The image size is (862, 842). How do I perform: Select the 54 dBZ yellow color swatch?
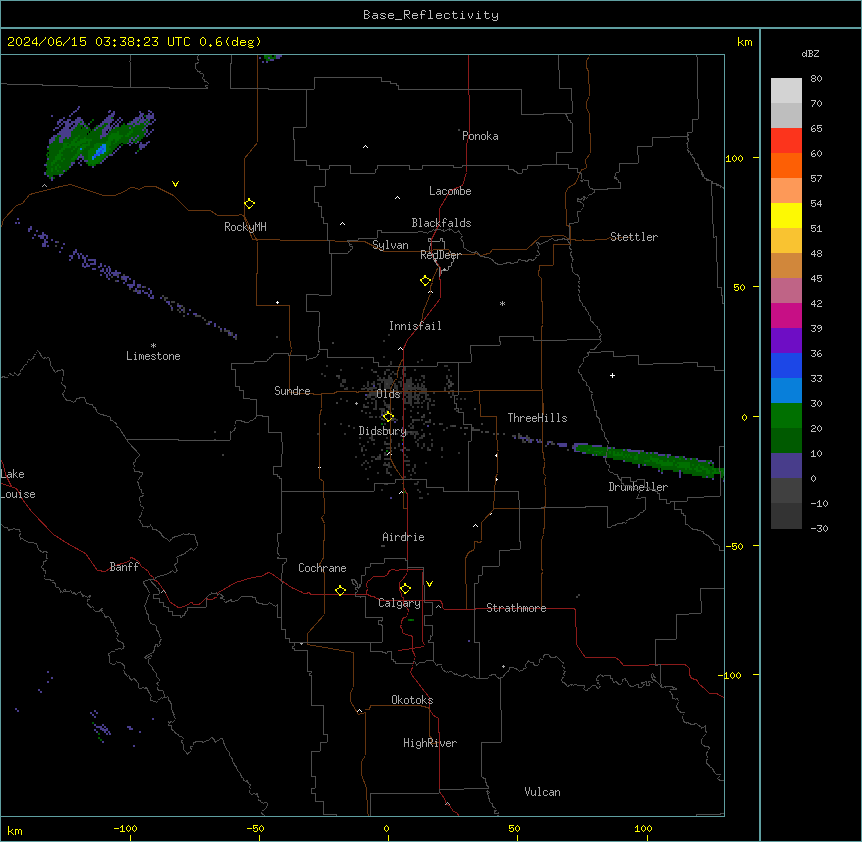point(786,215)
